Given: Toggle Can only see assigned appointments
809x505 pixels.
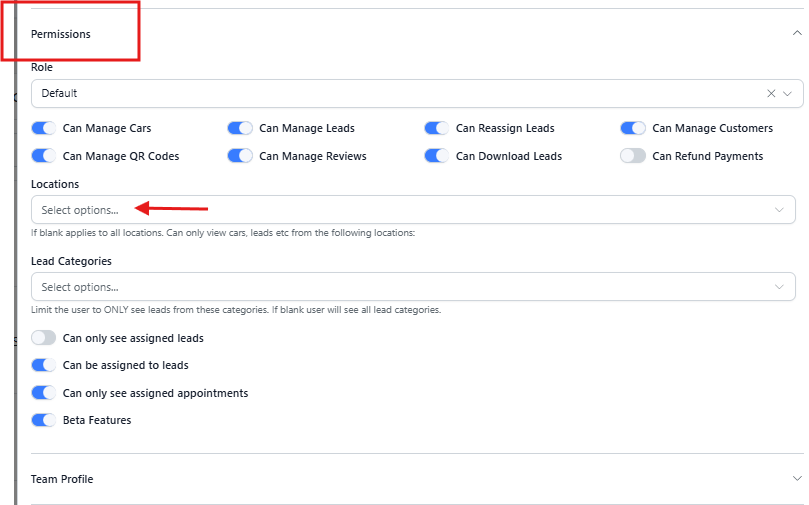Looking at the screenshot, I should pyautogui.click(x=44, y=393).
